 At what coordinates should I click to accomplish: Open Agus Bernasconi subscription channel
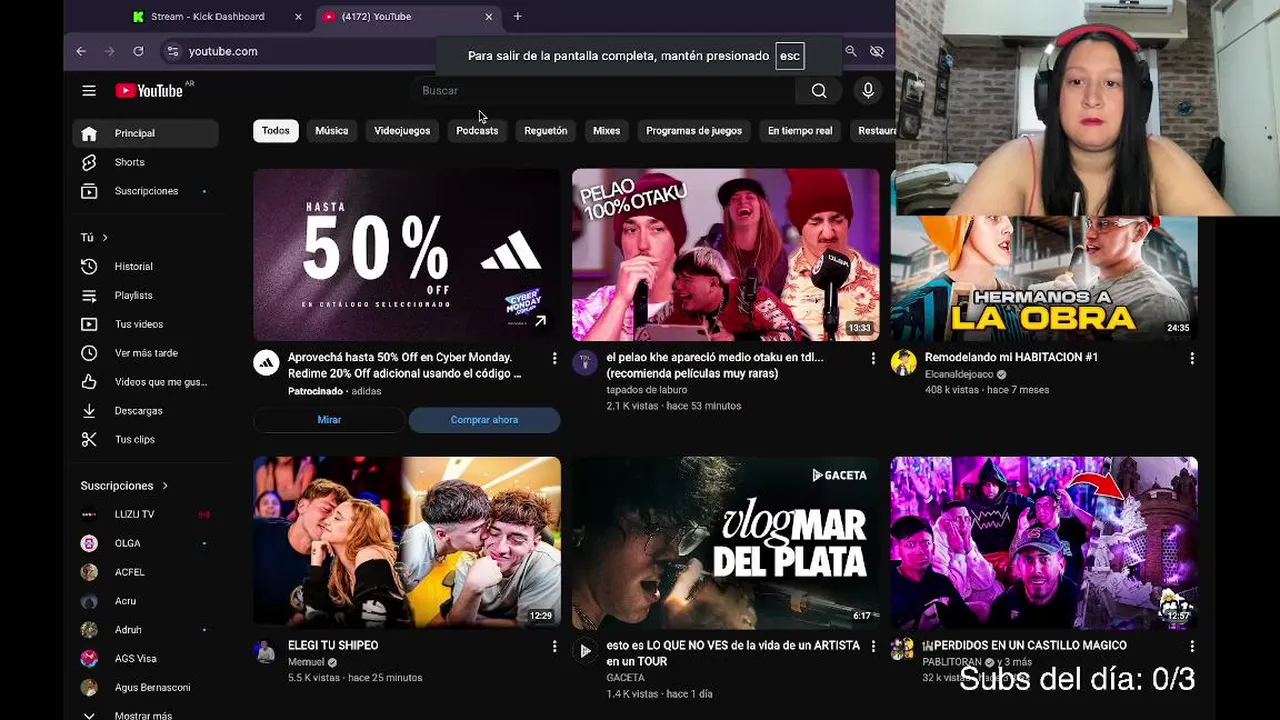tap(146, 687)
